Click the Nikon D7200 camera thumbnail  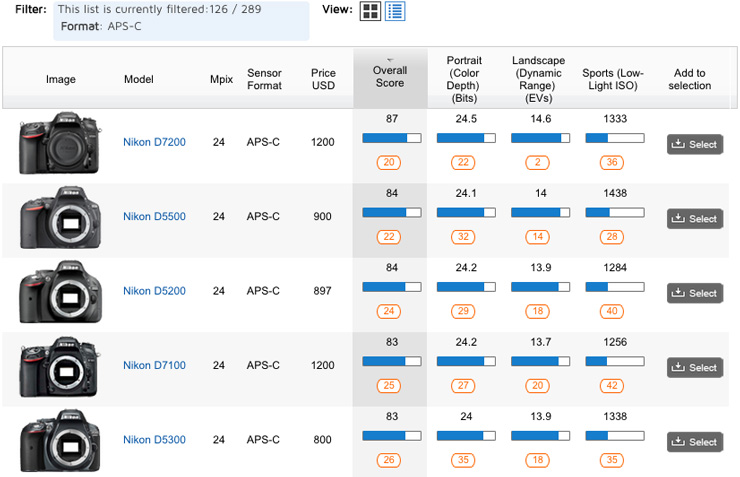(60, 143)
